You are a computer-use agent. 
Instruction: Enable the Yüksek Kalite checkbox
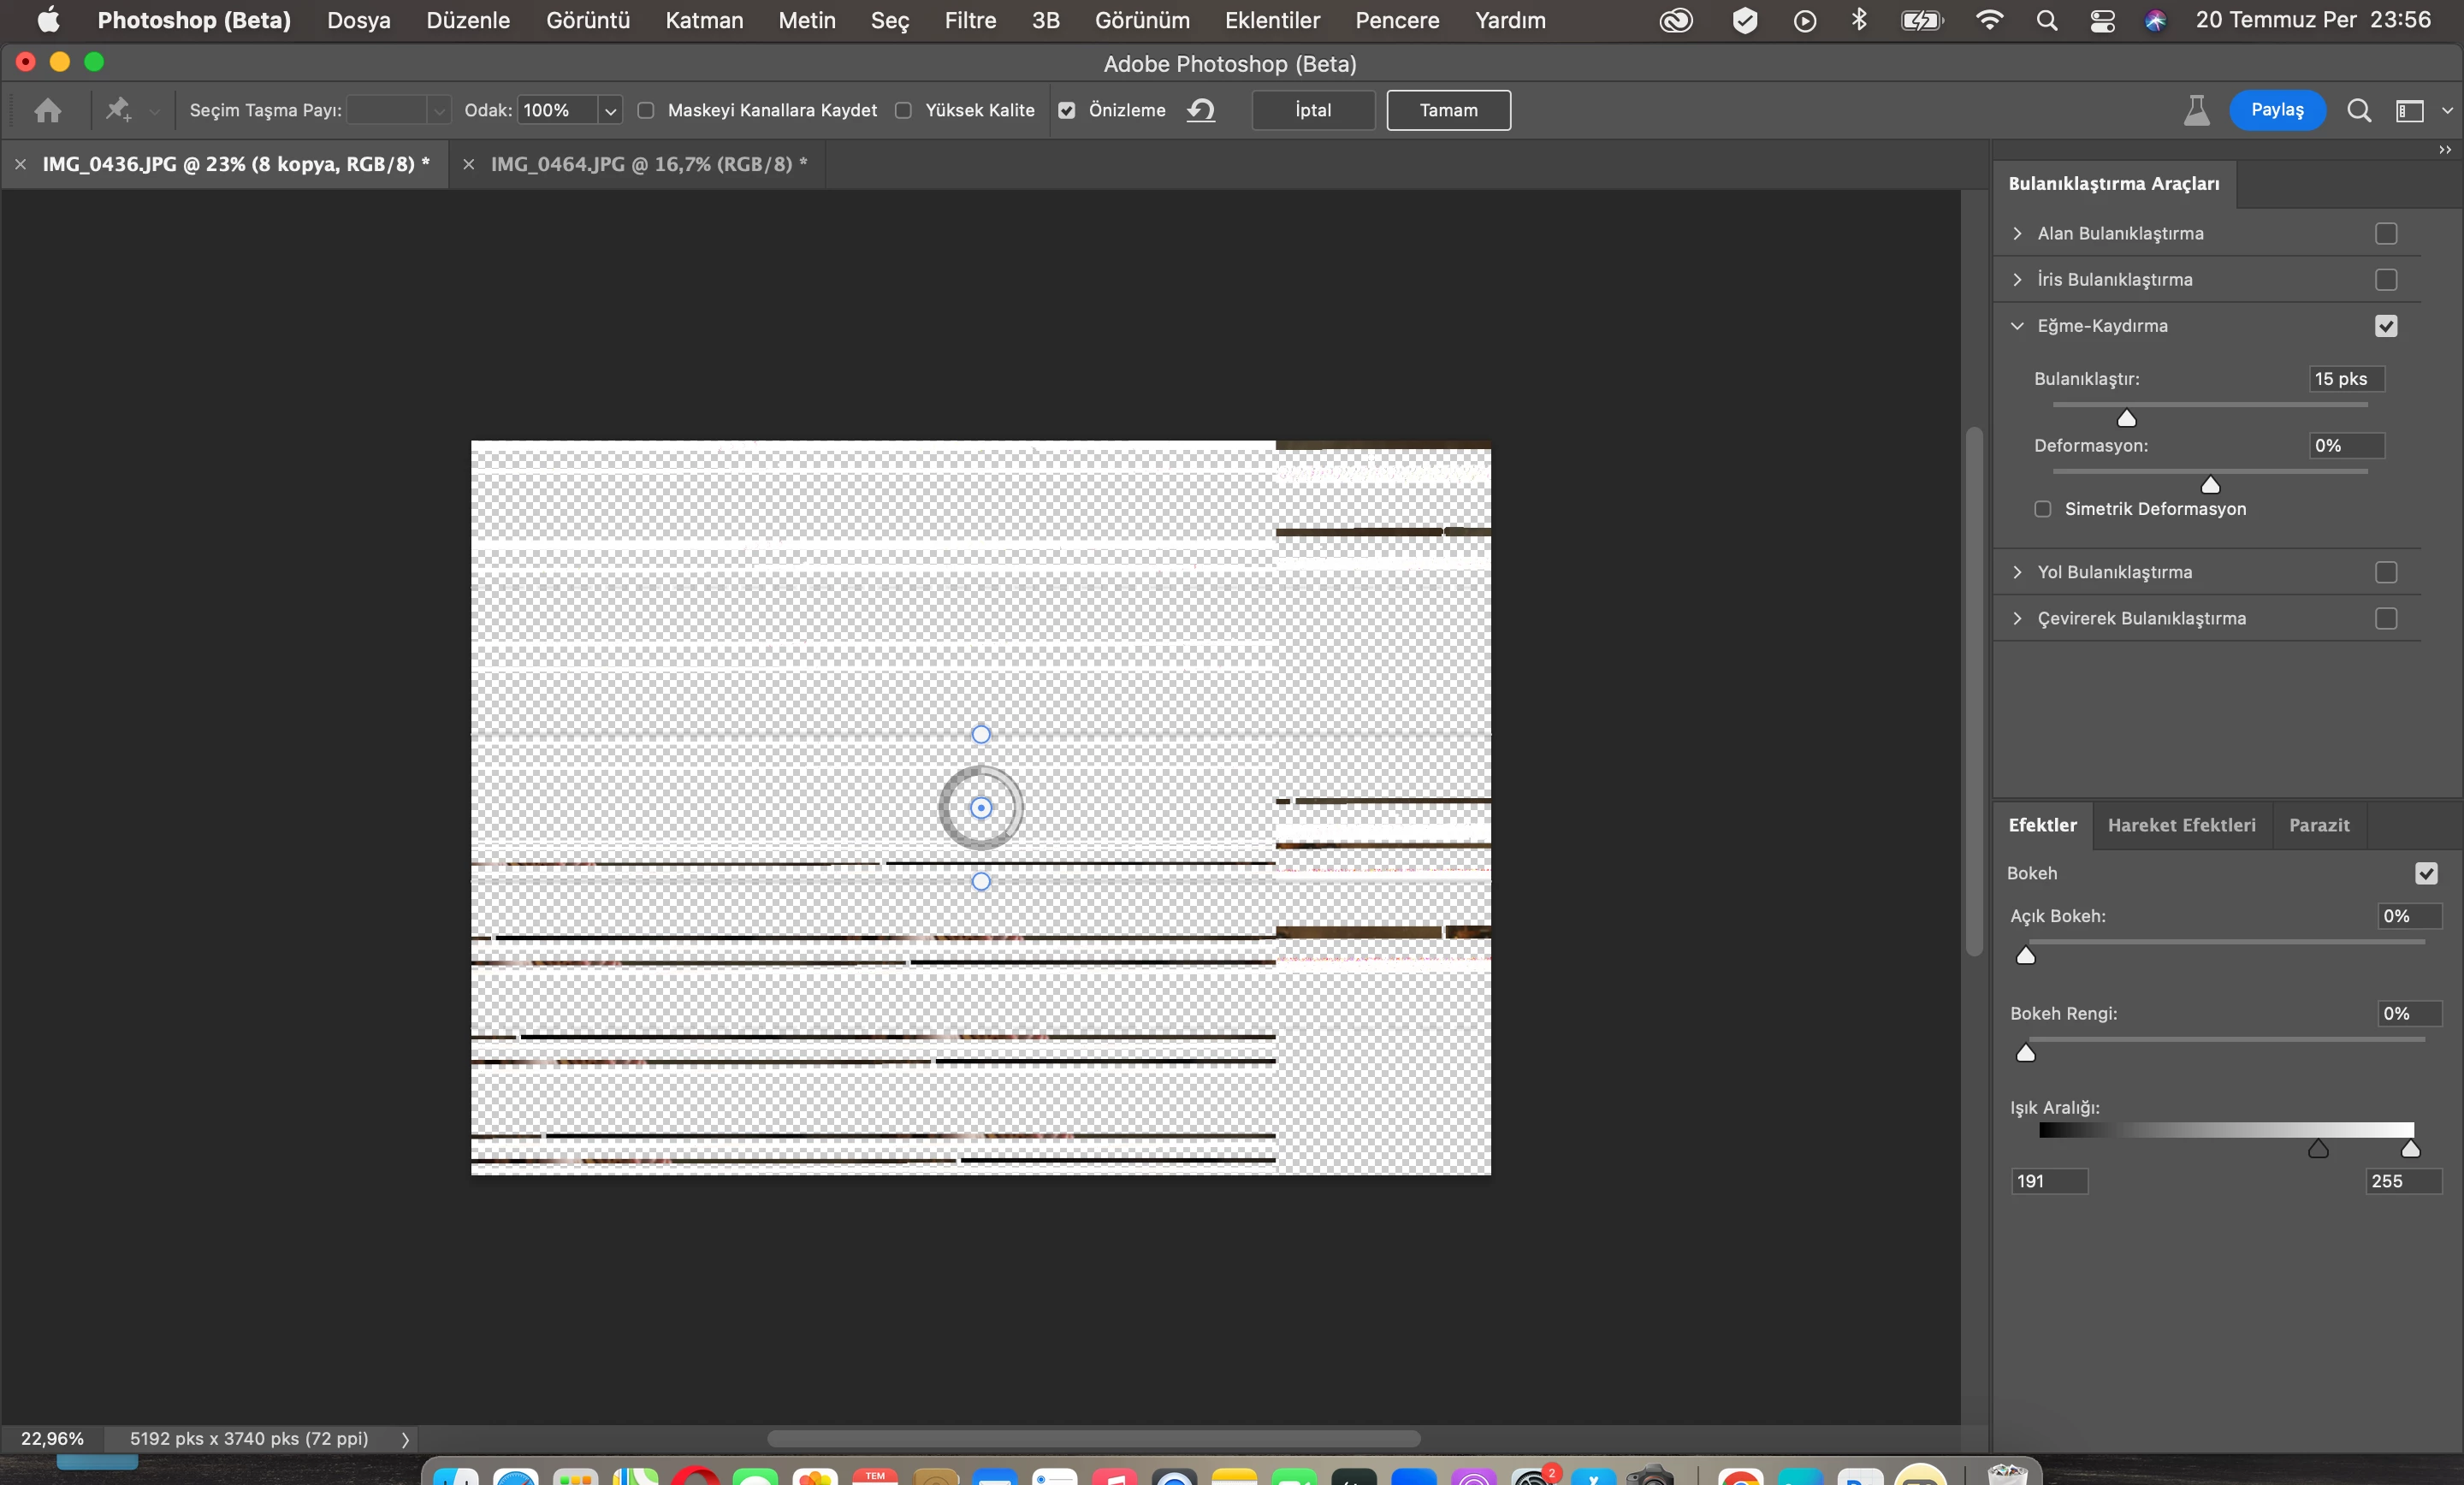[x=904, y=110]
